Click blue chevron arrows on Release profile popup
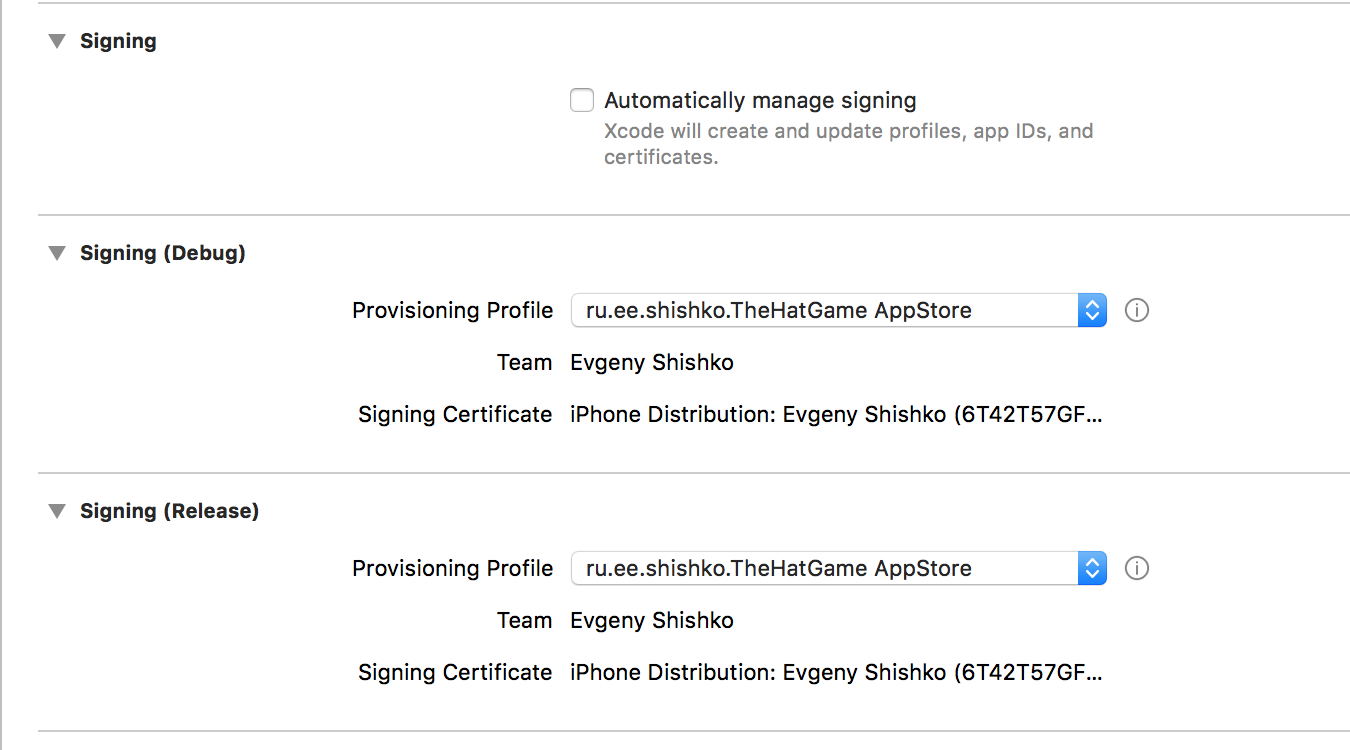The height and width of the screenshot is (750, 1350). click(1092, 568)
